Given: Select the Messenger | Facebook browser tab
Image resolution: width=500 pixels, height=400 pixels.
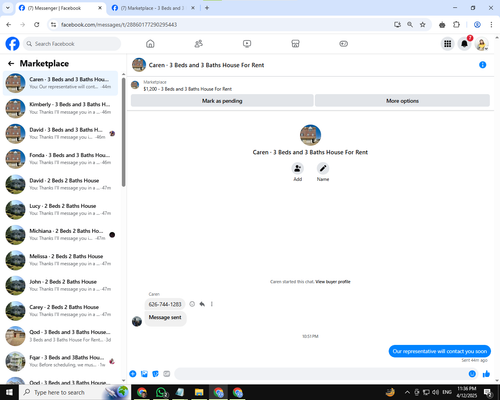Looking at the screenshot, I should point(60,8).
